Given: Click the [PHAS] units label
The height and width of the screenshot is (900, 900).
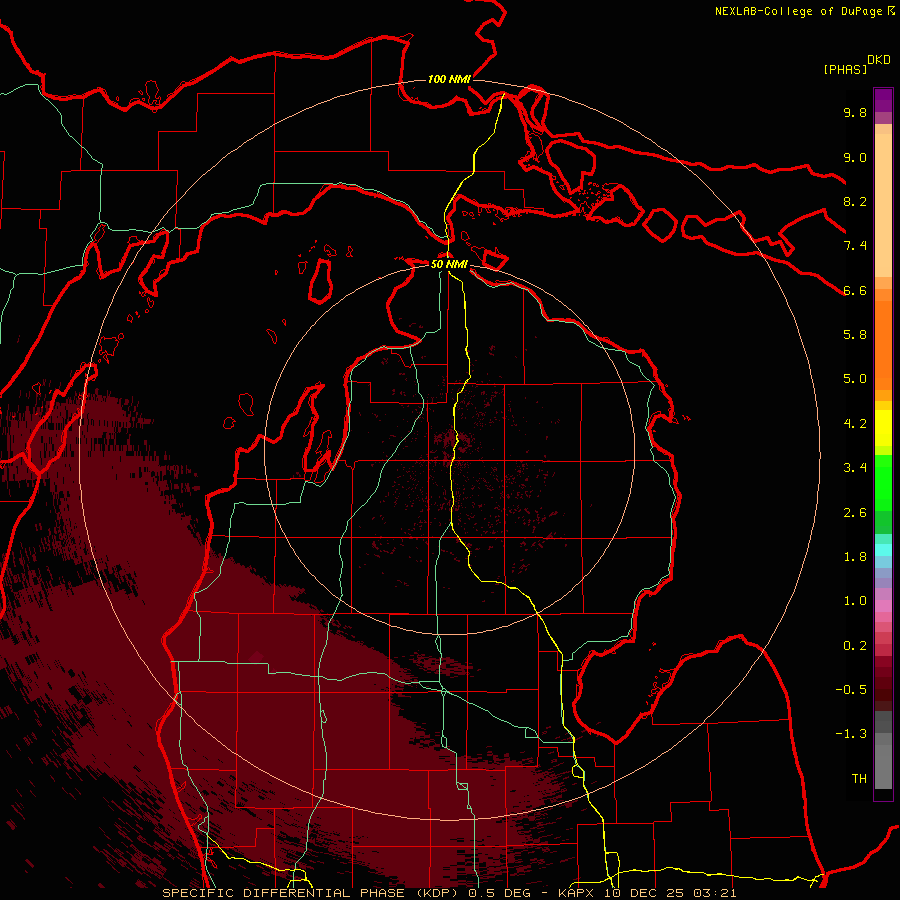Looking at the screenshot, I should [x=845, y=69].
